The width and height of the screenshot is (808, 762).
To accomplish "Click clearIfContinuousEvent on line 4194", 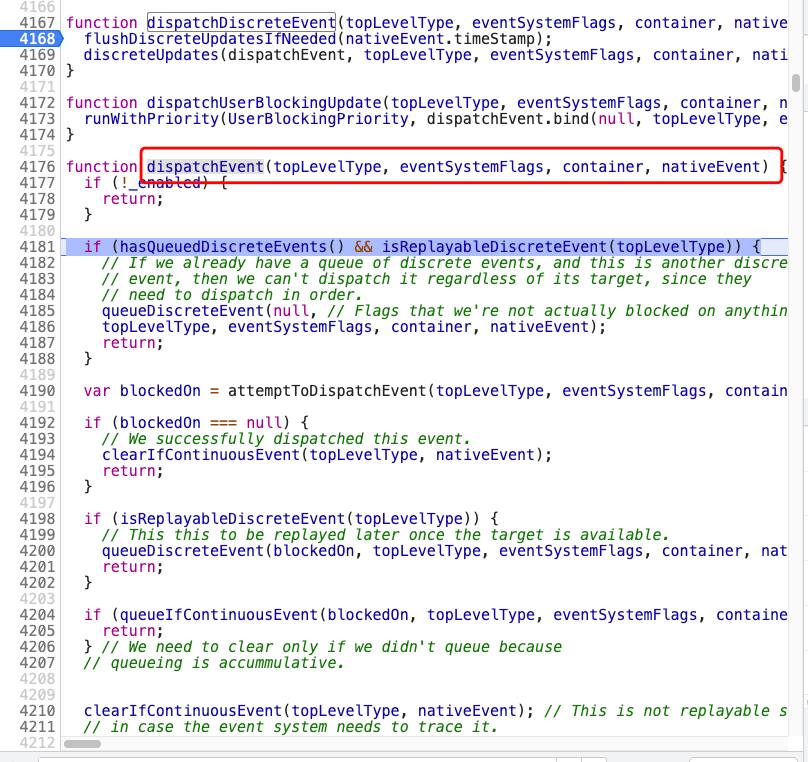I will click(x=201, y=454).
